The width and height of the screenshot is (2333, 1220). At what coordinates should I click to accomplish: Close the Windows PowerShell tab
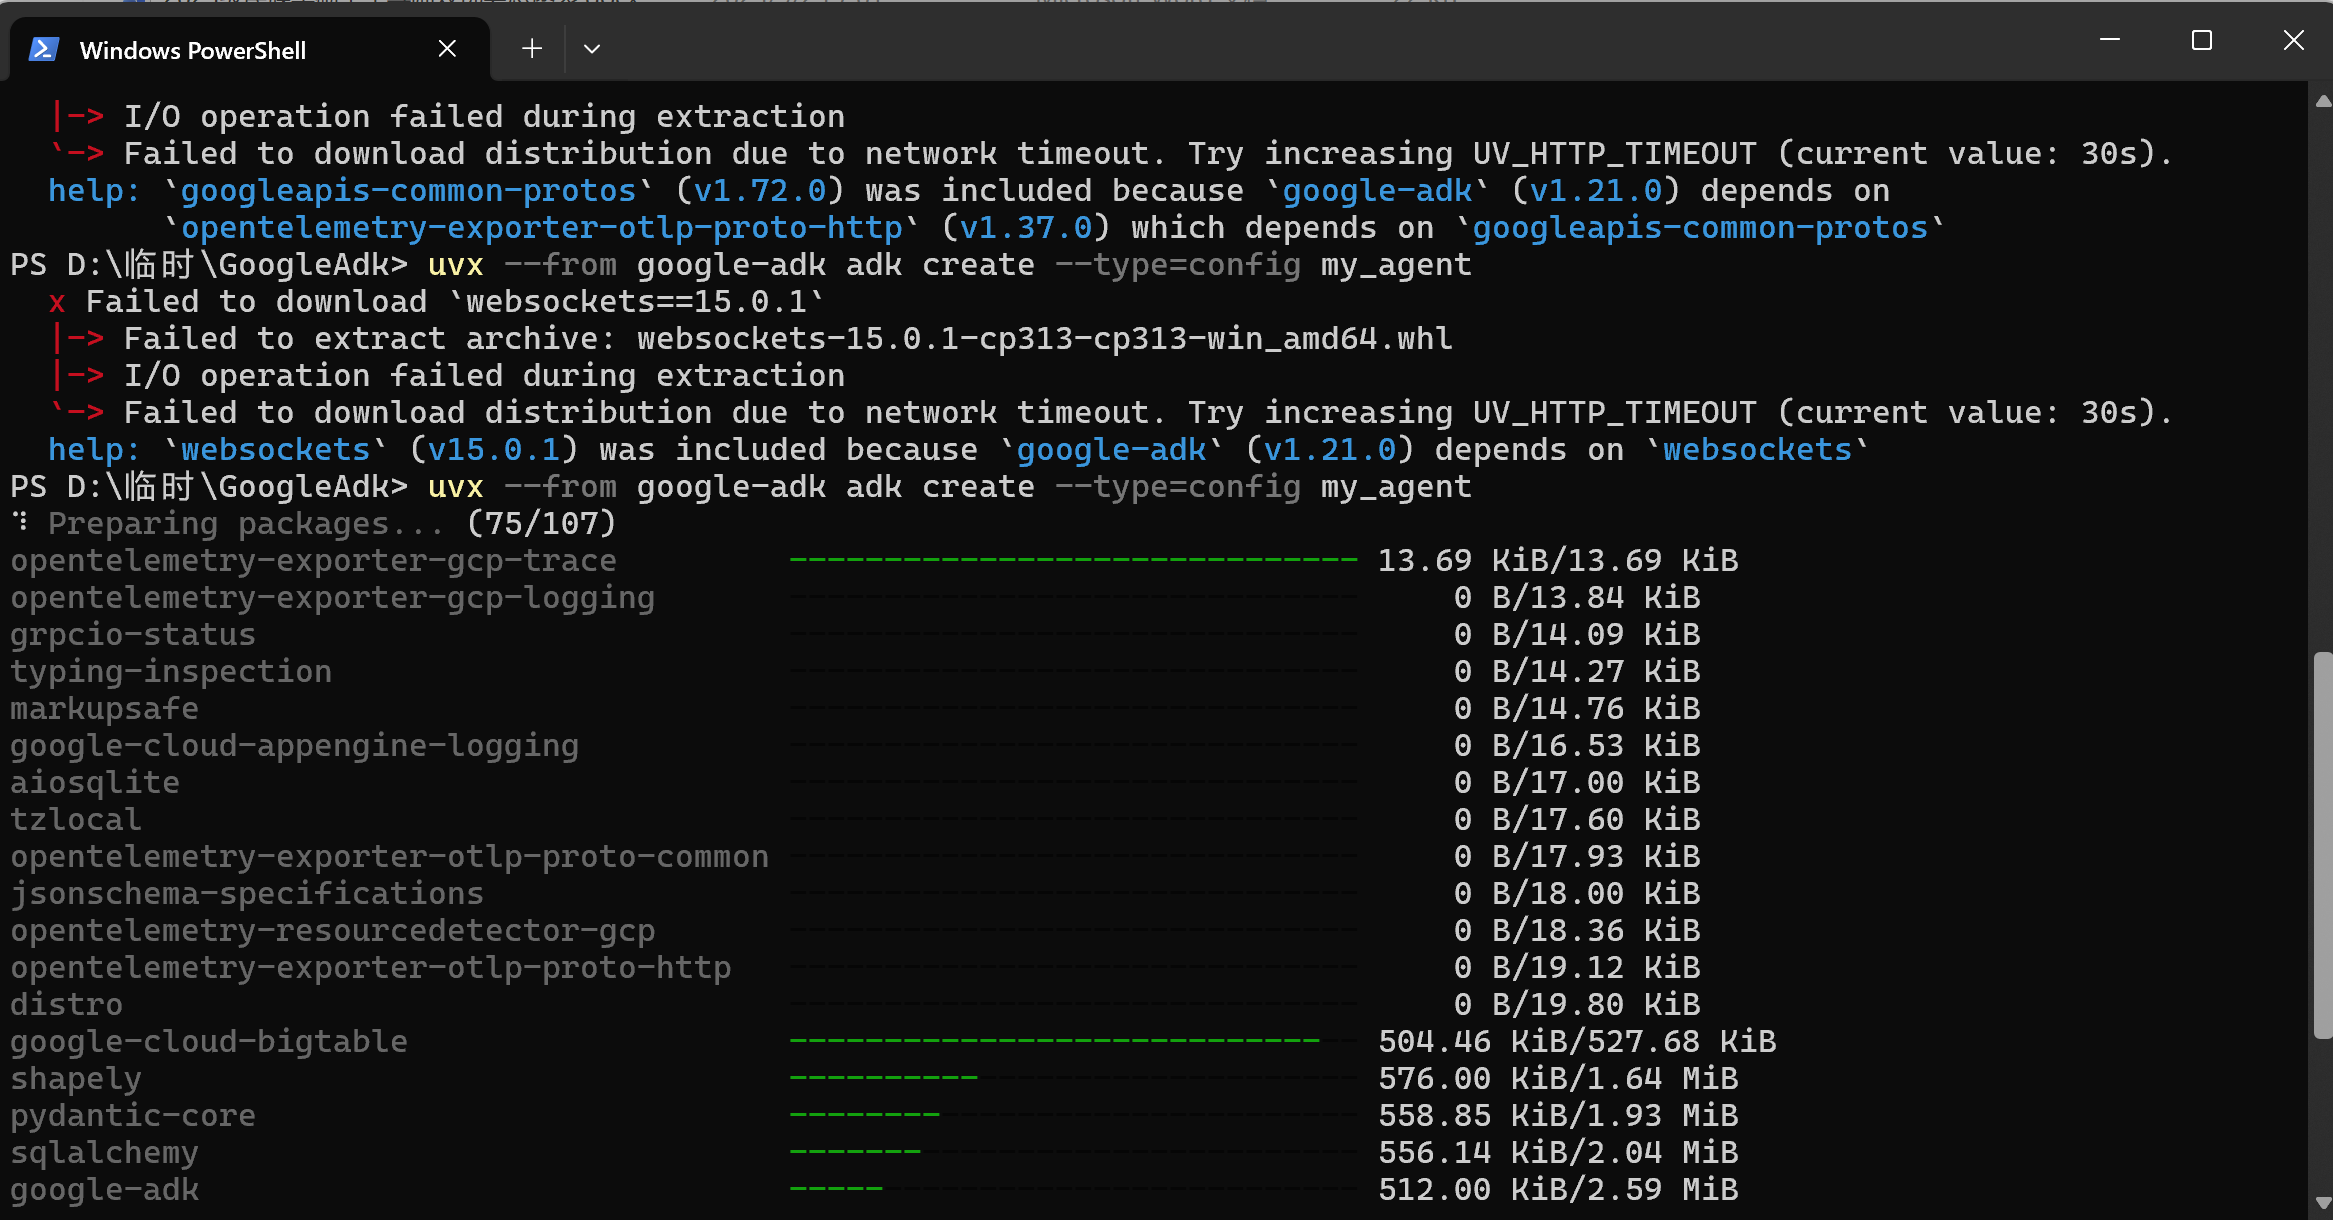pyautogui.click(x=447, y=49)
